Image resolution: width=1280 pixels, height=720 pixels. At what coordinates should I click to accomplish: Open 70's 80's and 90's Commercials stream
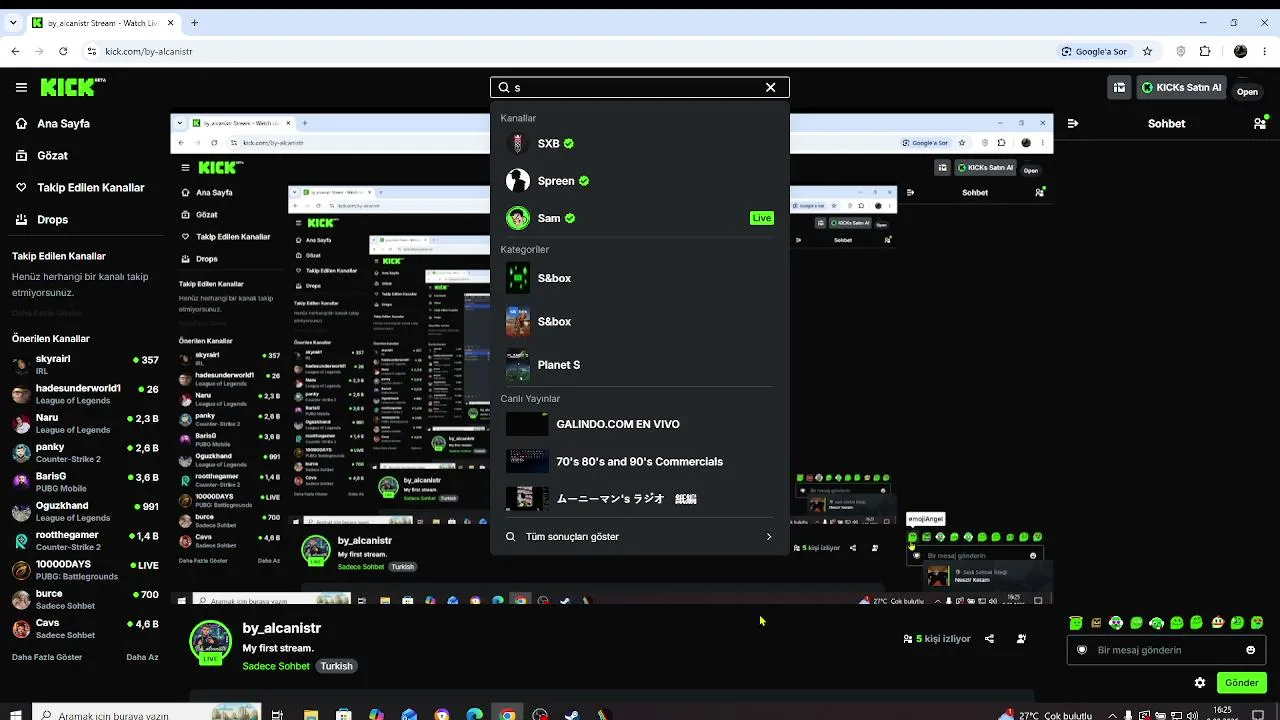click(x=640, y=462)
